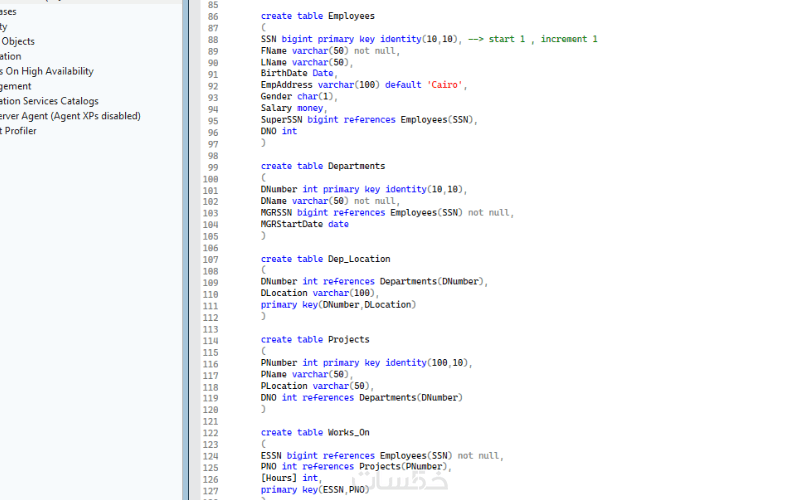Click 'create table Projects' line
800x500 pixels.
pos(315,339)
